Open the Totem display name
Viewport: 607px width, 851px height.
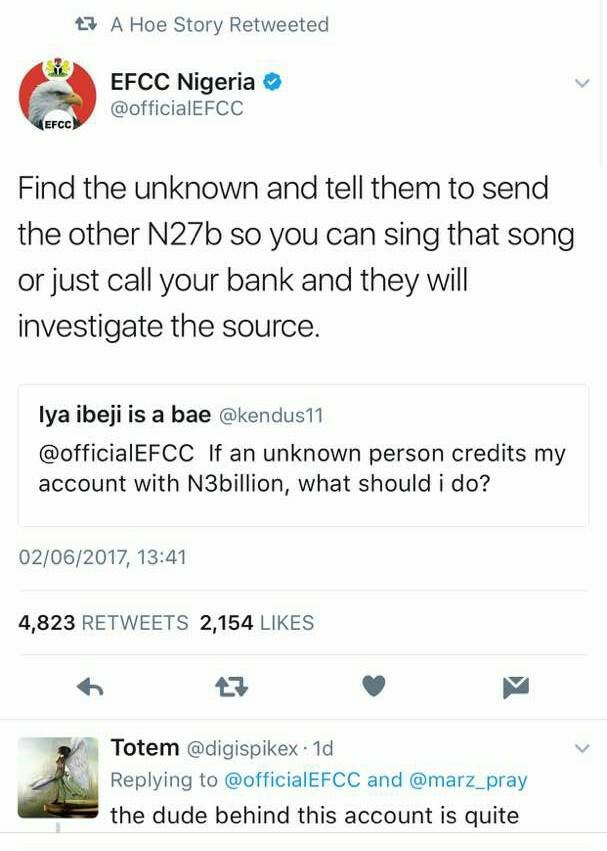145,747
